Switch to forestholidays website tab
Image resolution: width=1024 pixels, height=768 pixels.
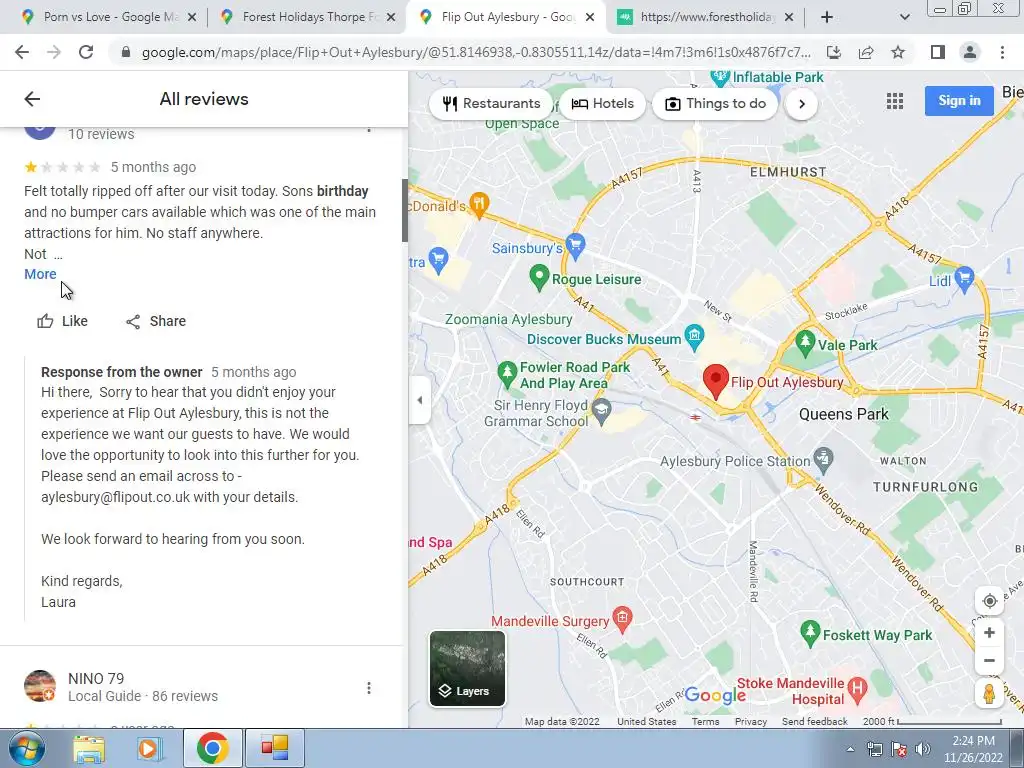pyautogui.click(x=704, y=17)
